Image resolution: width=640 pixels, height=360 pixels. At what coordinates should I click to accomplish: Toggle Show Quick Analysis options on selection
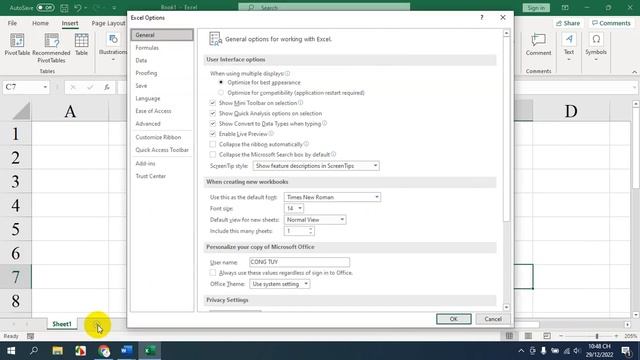pyautogui.click(x=213, y=113)
